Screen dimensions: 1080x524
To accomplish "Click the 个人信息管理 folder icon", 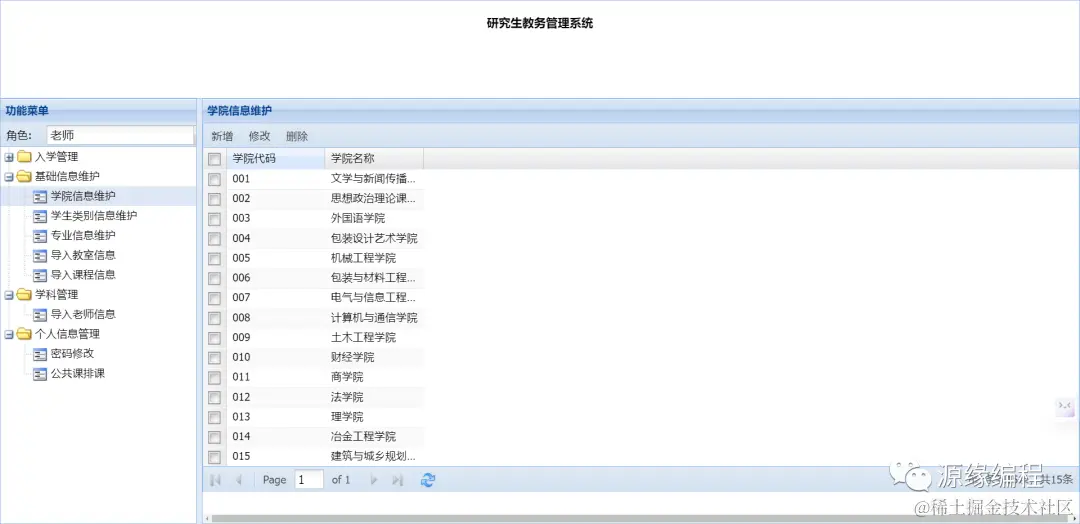I will (24, 335).
